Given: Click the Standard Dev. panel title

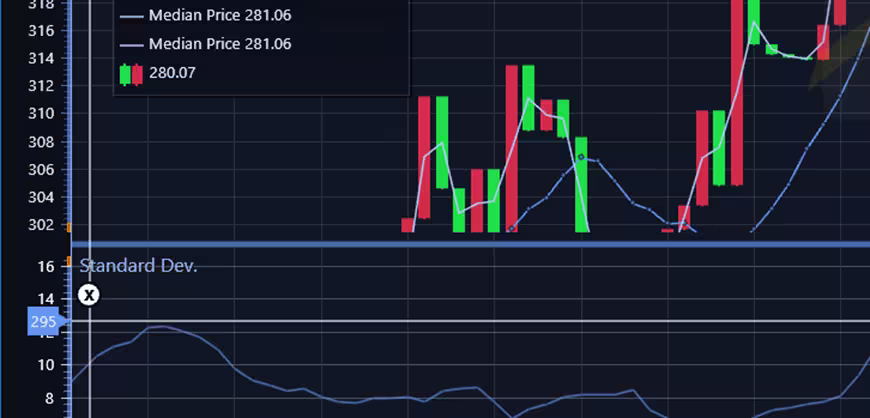Looking at the screenshot, I should 138,266.
